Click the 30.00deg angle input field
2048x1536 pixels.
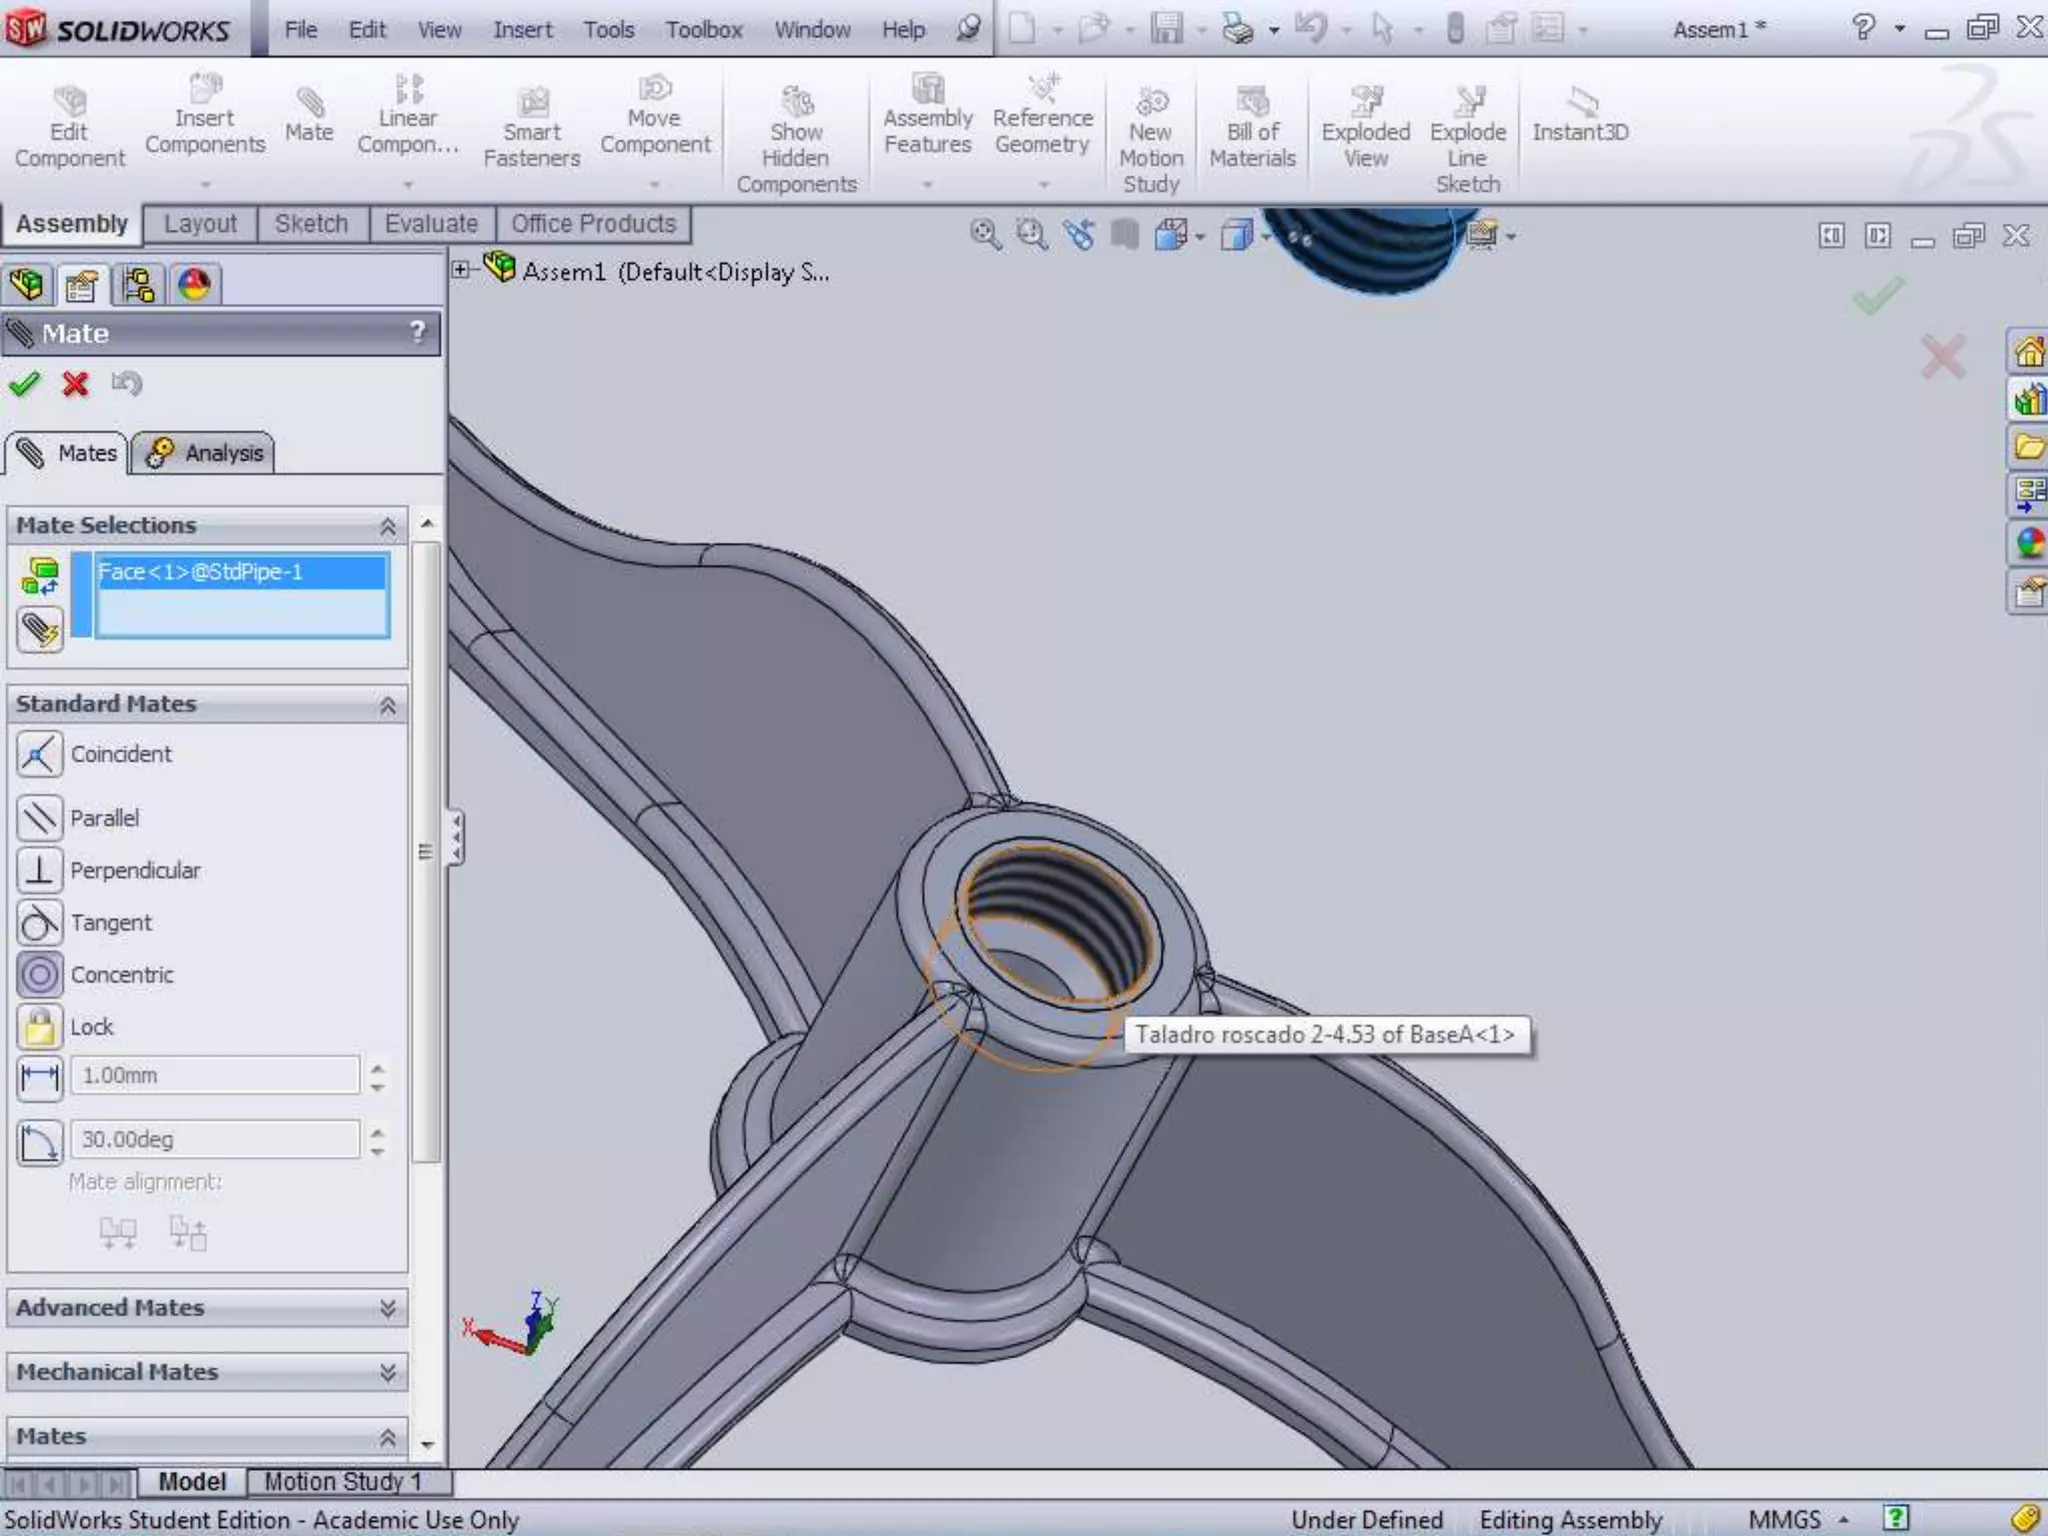tap(214, 1140)
